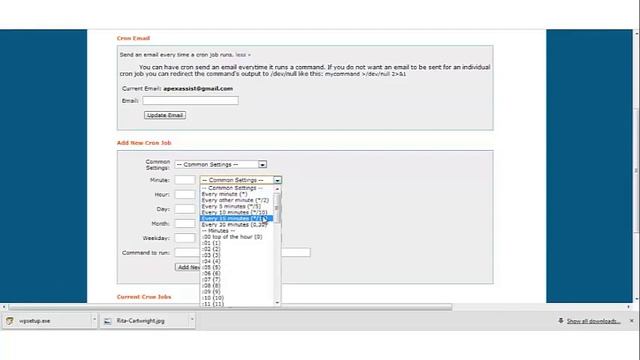Select ':05 (5)' minute option

coord(211,268)
